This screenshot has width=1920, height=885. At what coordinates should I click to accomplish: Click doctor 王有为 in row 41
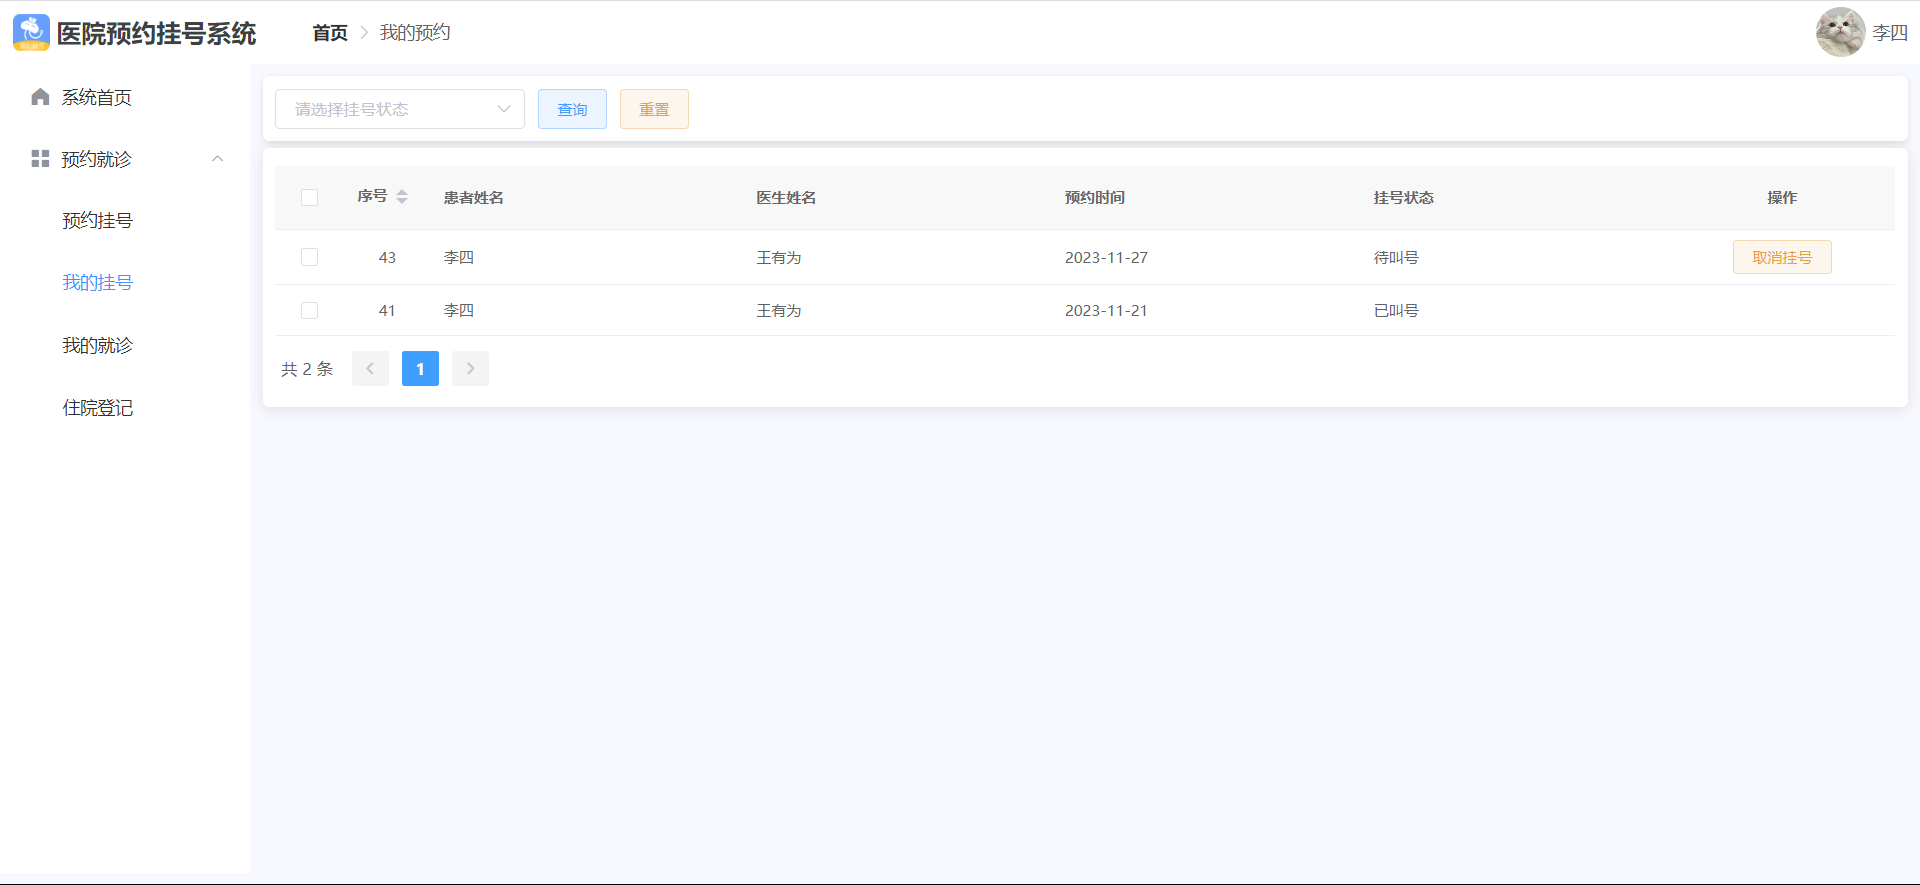click(779, 311)
